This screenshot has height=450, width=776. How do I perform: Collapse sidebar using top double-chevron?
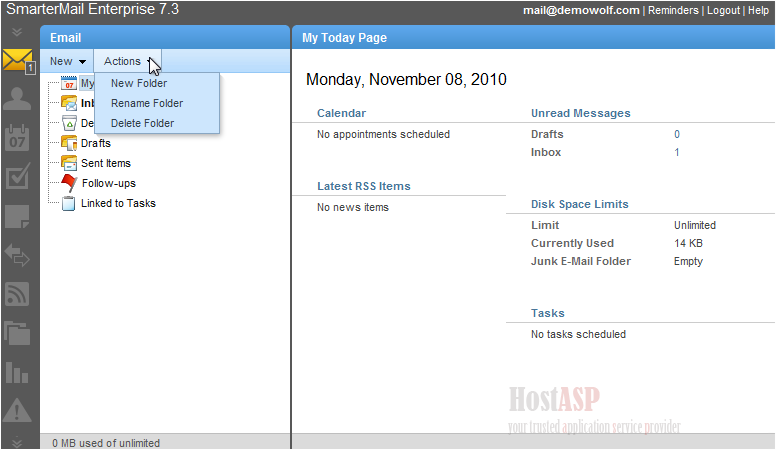(x=17, y=33)
